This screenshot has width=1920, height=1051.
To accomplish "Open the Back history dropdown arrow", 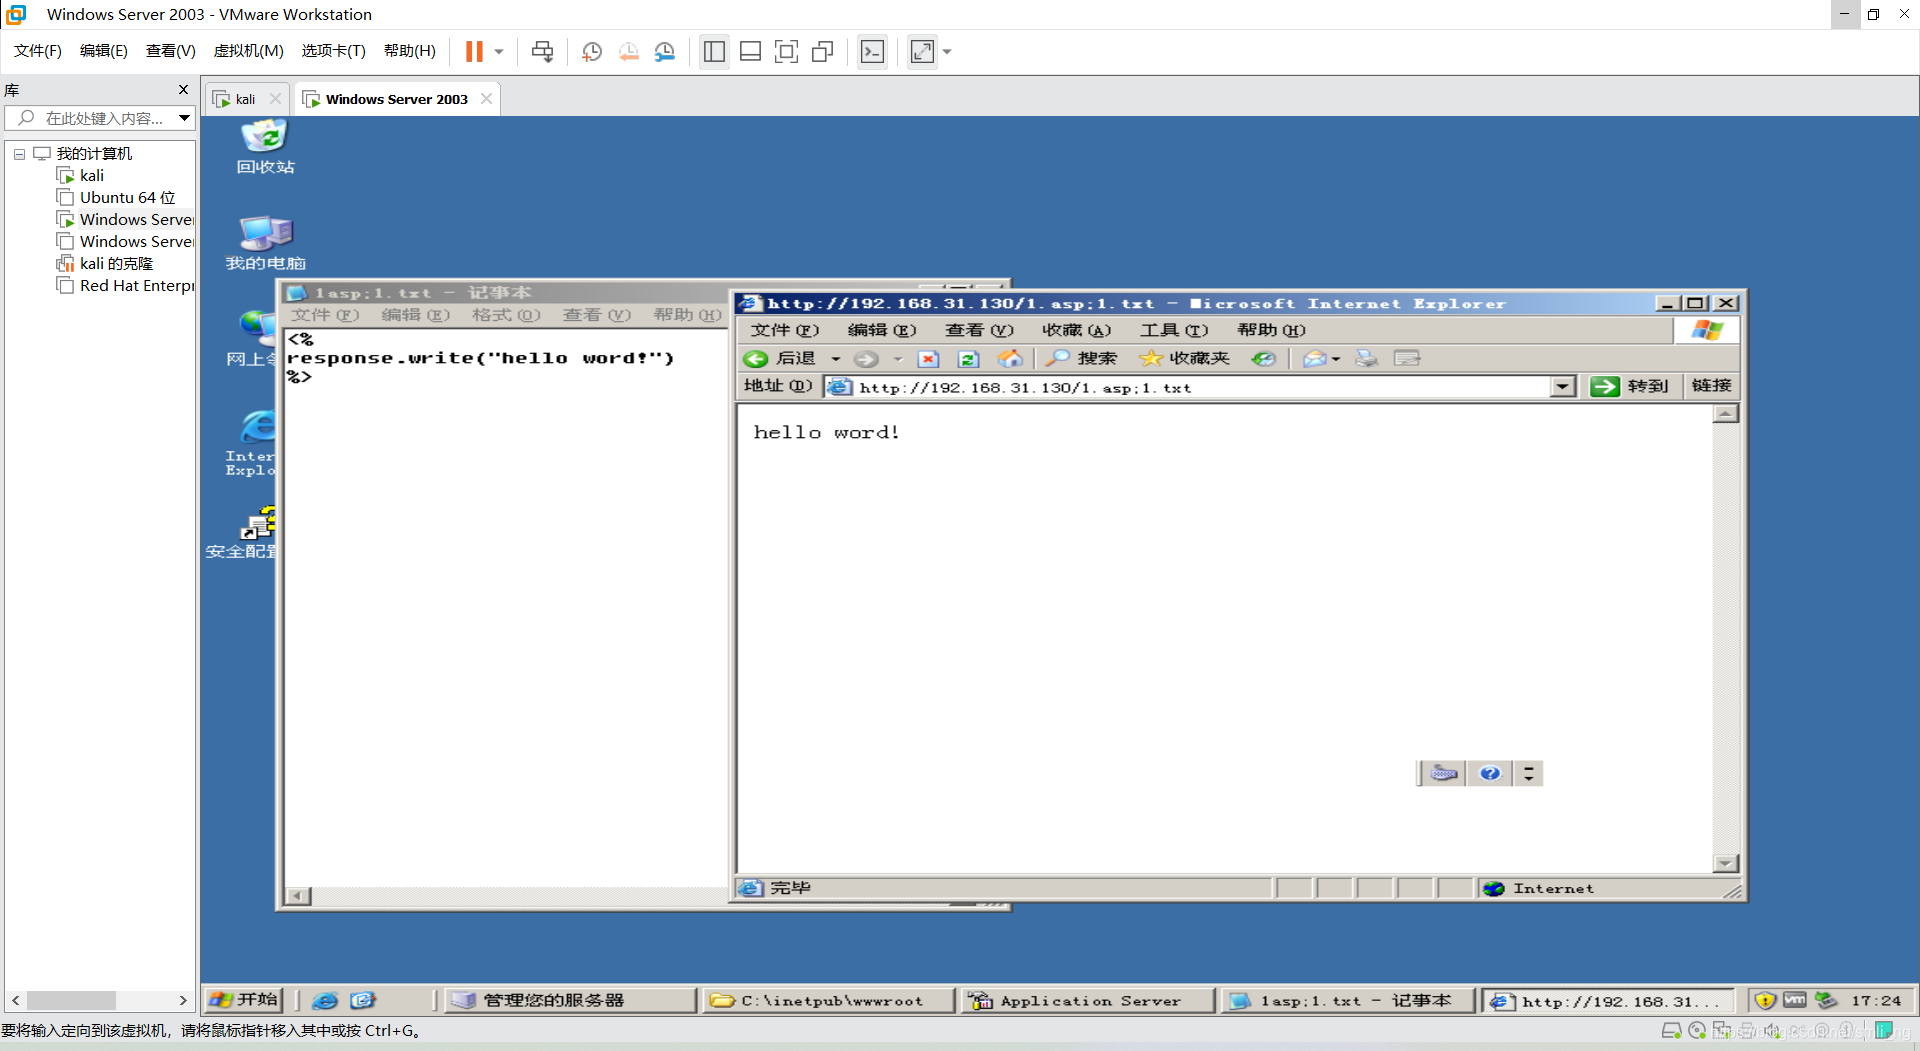I will (836, 358).
